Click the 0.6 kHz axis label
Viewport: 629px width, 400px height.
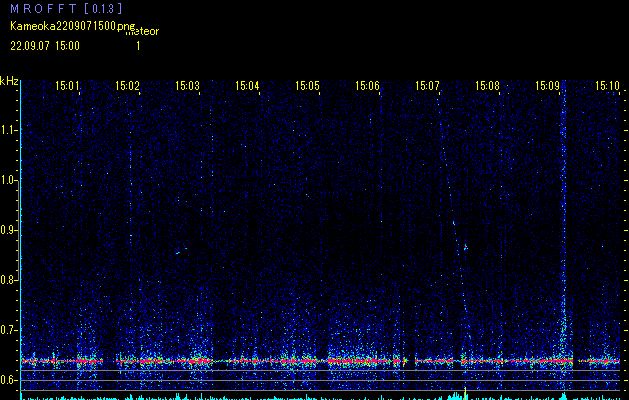[8, 380]
